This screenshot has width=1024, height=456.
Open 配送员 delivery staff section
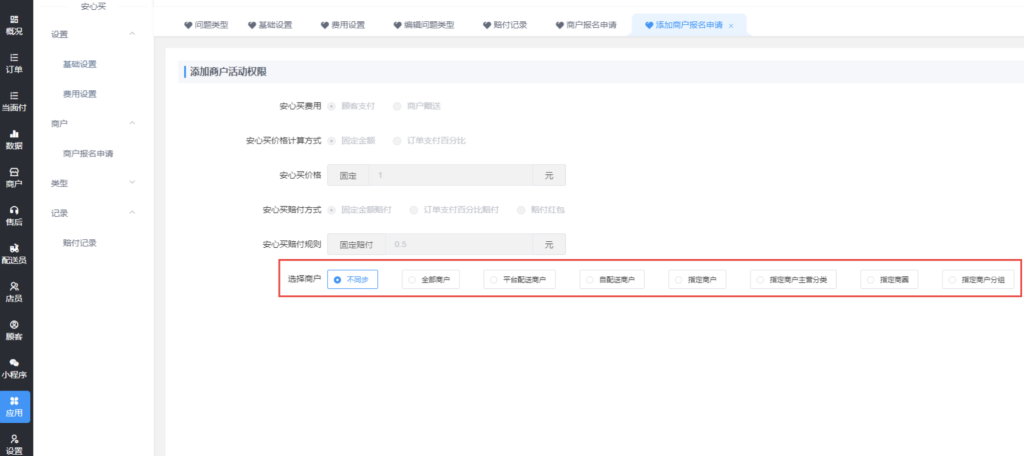[x=15, y=253]
